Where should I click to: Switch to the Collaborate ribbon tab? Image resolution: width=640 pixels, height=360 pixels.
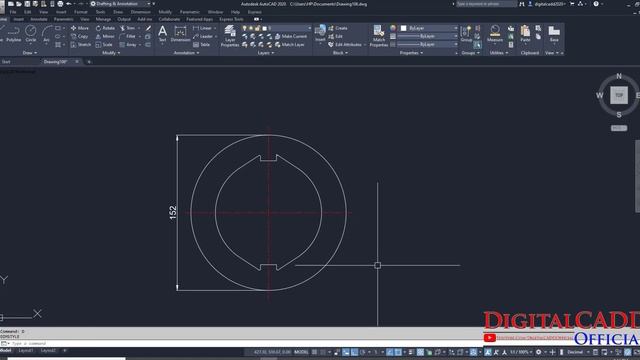click(169, 19)
